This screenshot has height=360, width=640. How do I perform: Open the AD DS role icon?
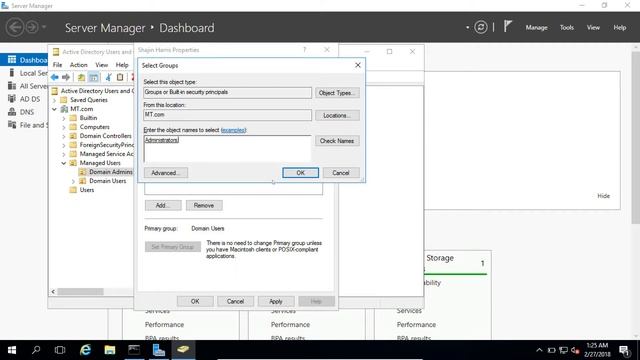click(12, 99)
